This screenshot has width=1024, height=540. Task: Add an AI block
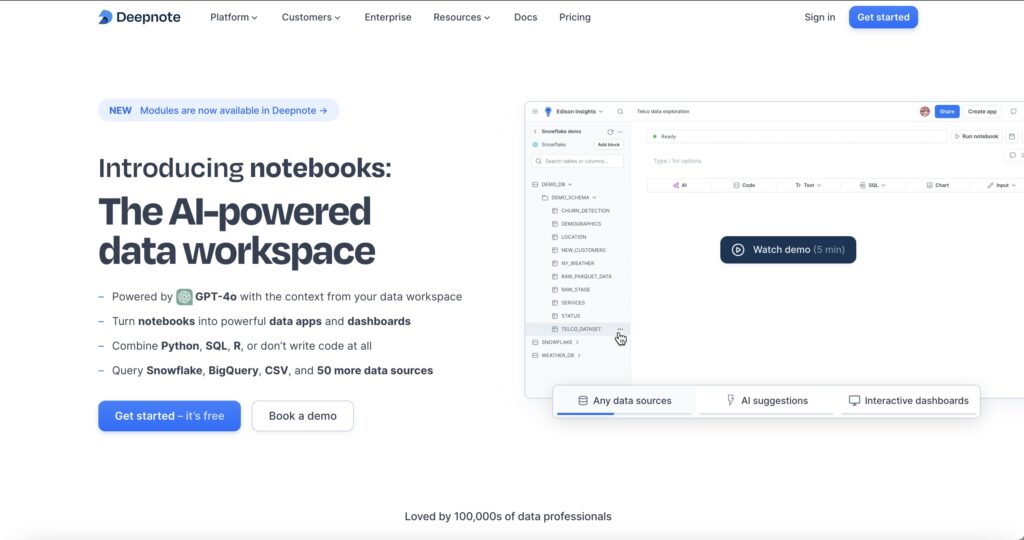[680, 185]
